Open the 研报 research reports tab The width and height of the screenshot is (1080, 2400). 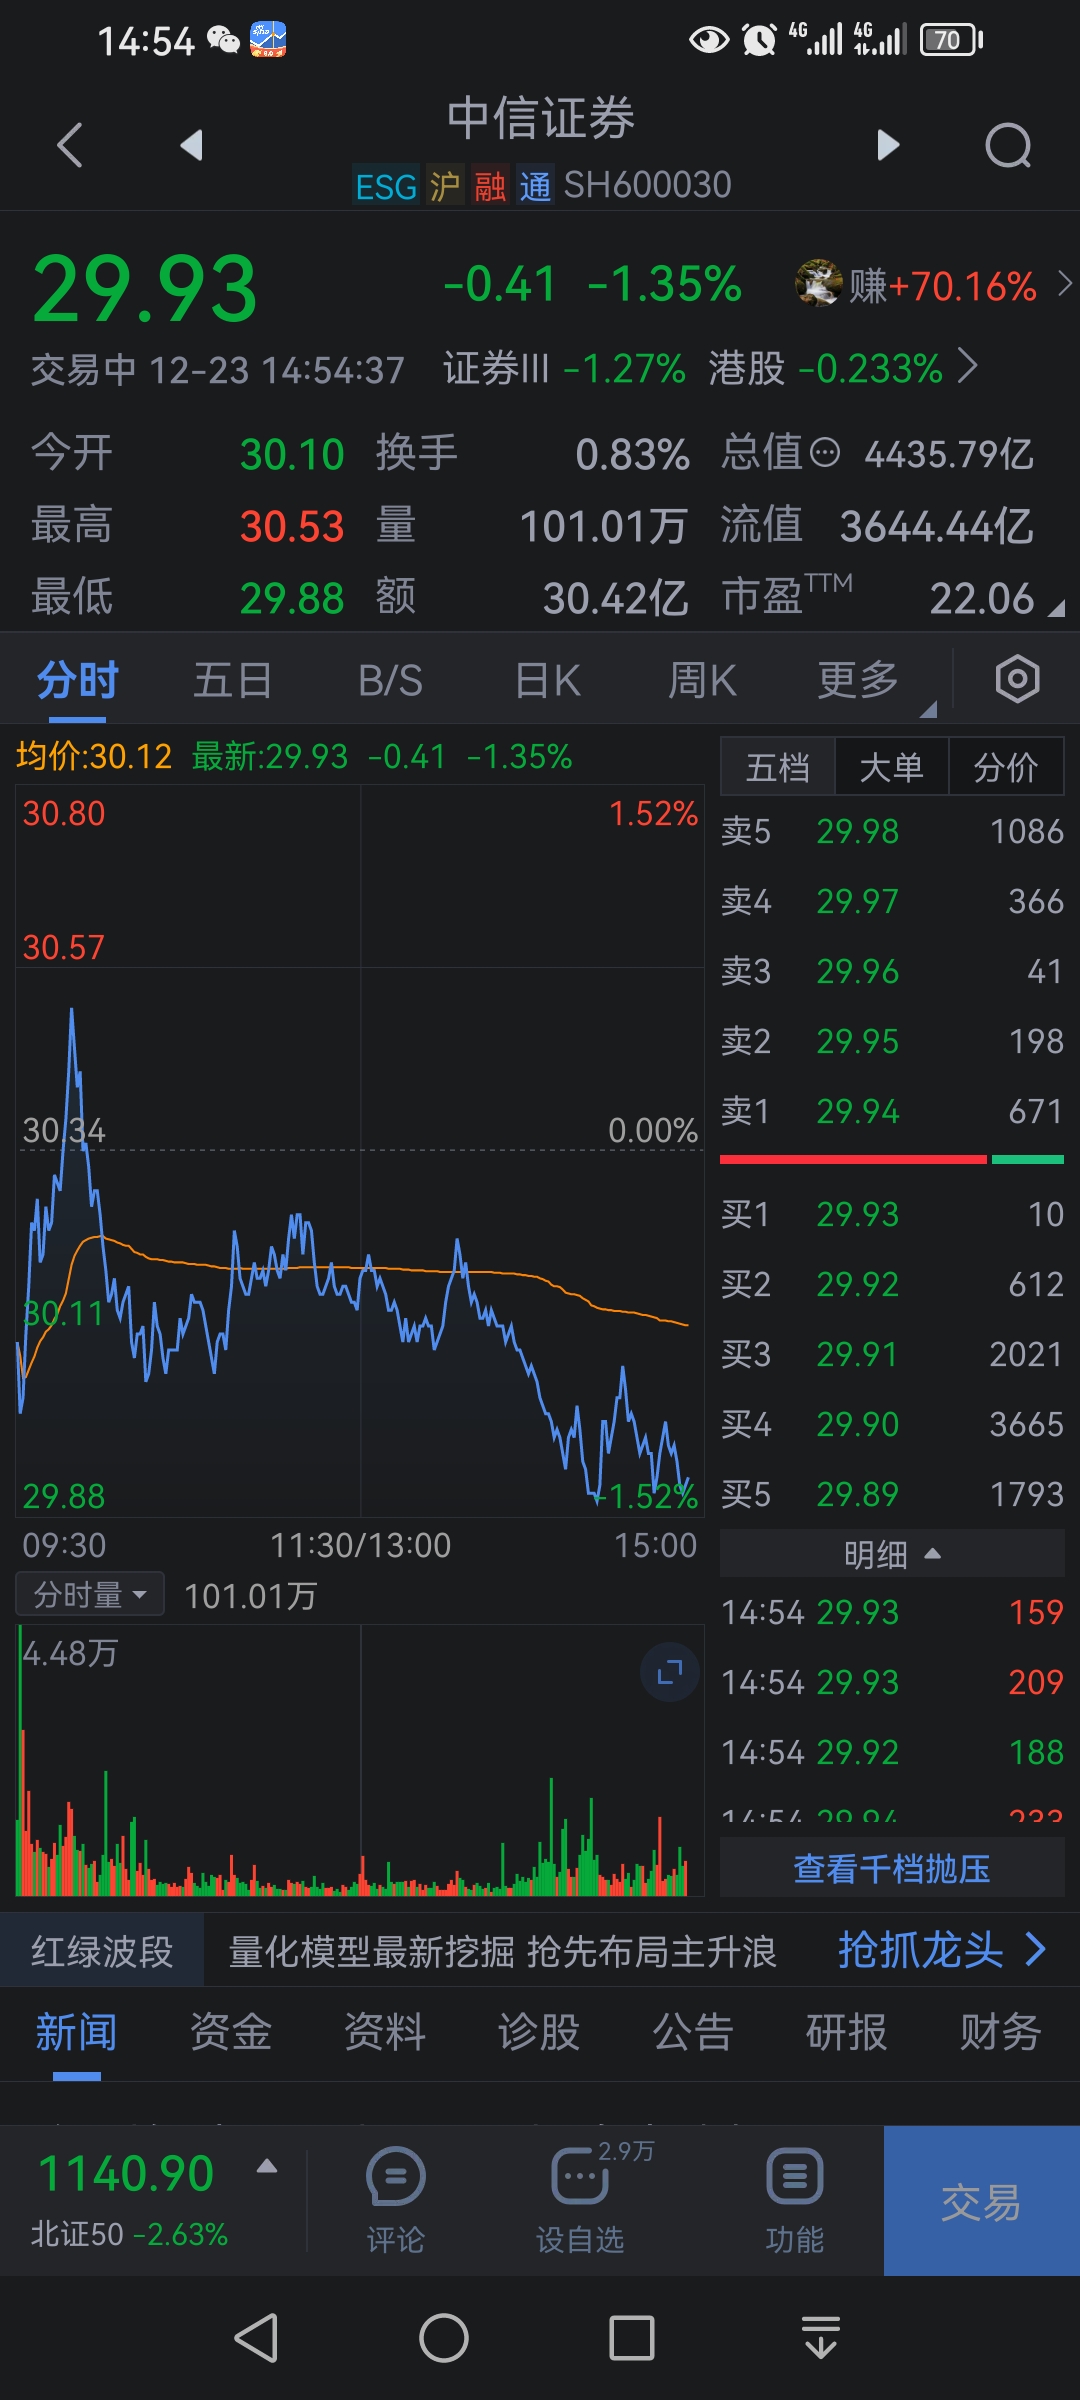tap(847, 2033)
